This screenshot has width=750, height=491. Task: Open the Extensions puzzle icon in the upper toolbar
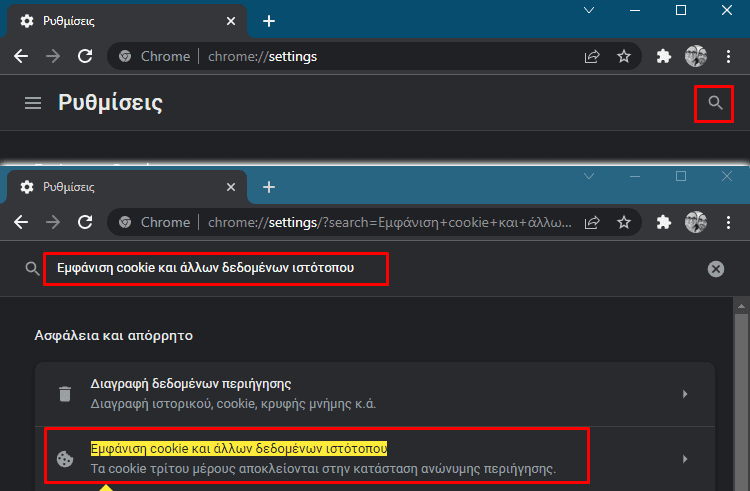663,56
